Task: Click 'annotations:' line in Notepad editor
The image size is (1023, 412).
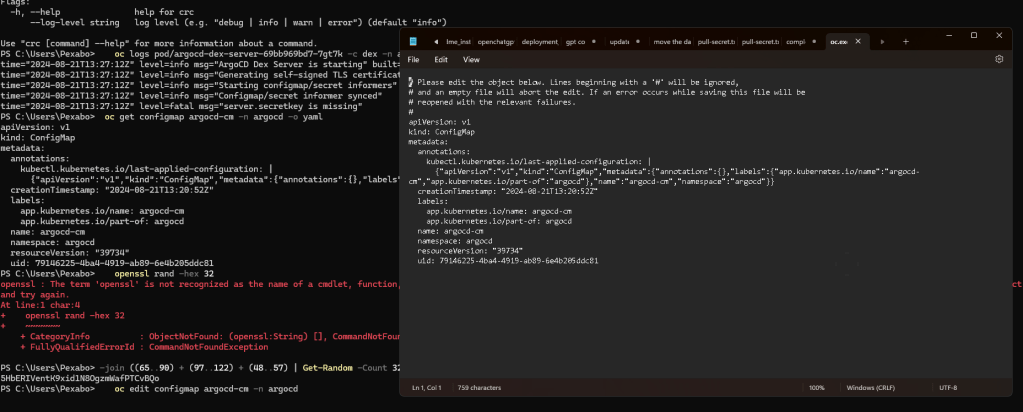Action: coord(444,151)
